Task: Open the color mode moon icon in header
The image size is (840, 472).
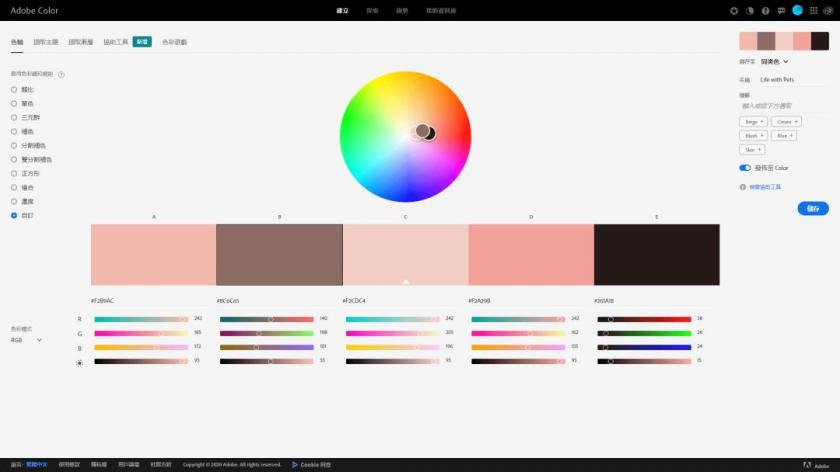Action: coord(750,11)
